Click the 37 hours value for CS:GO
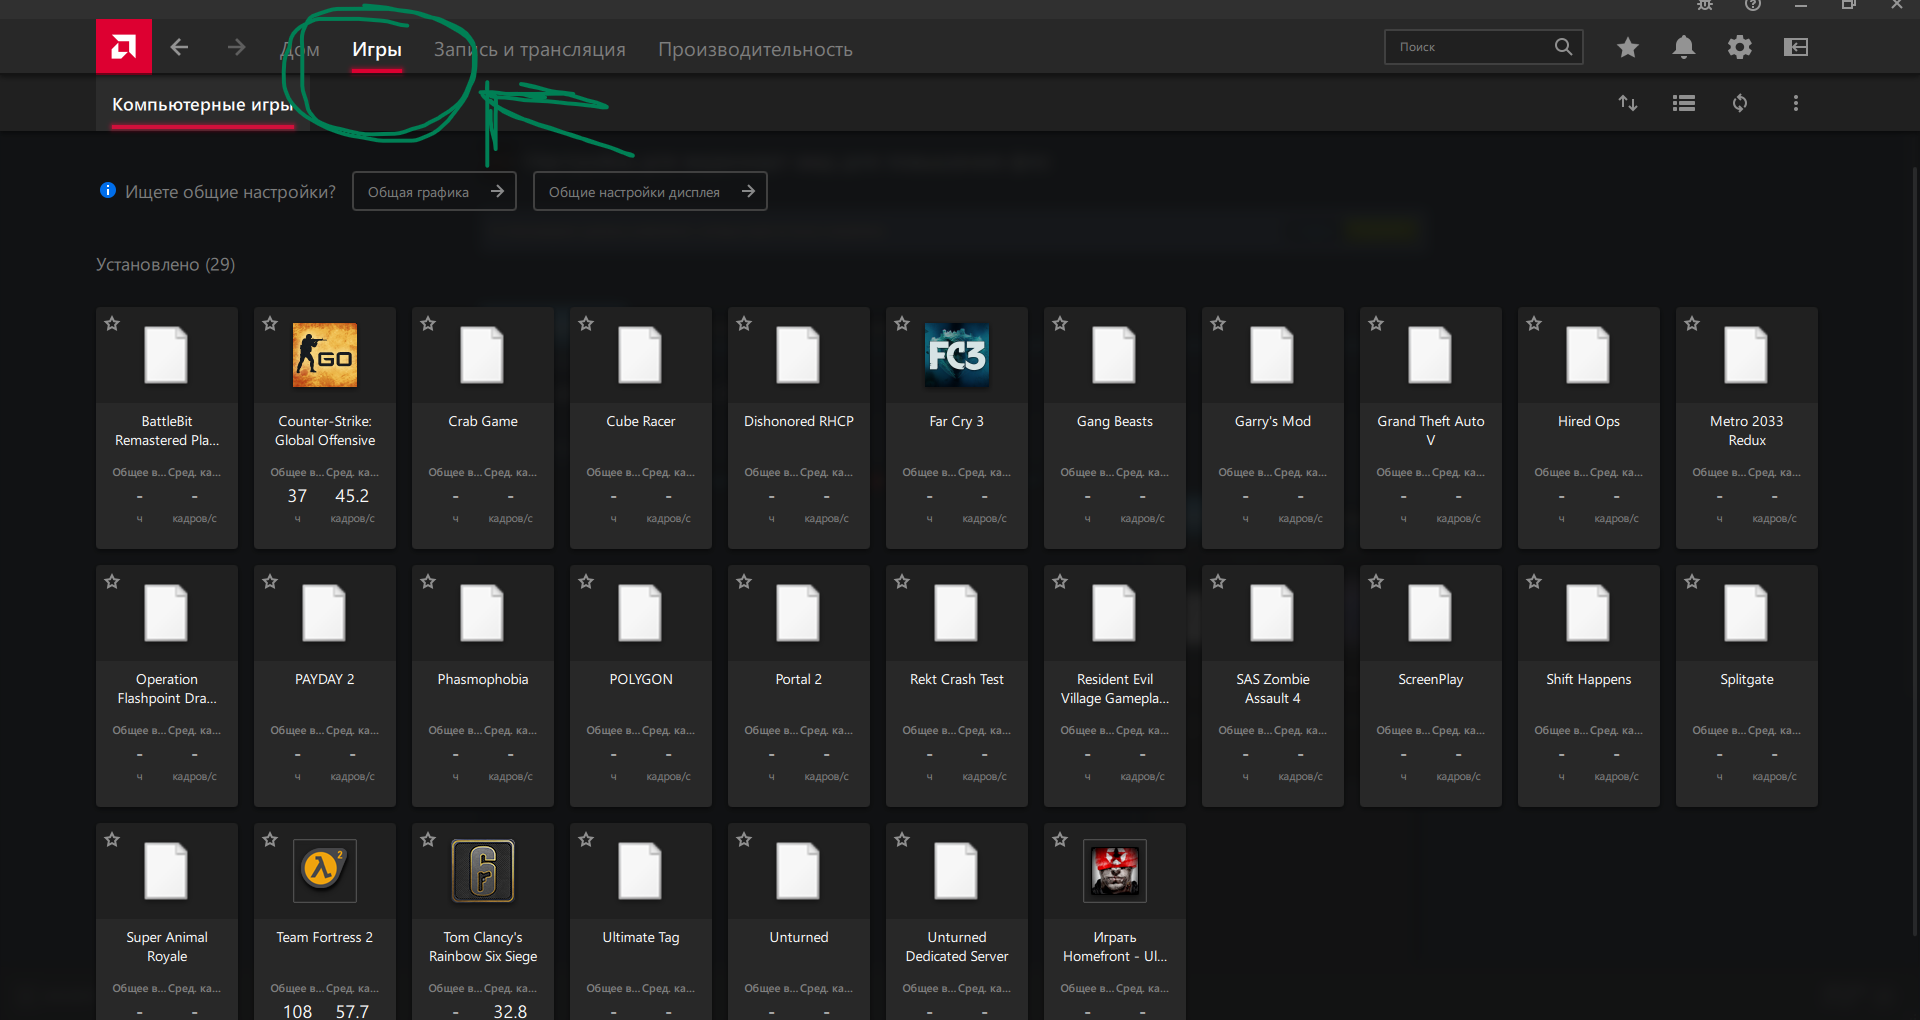 point(297,496)
